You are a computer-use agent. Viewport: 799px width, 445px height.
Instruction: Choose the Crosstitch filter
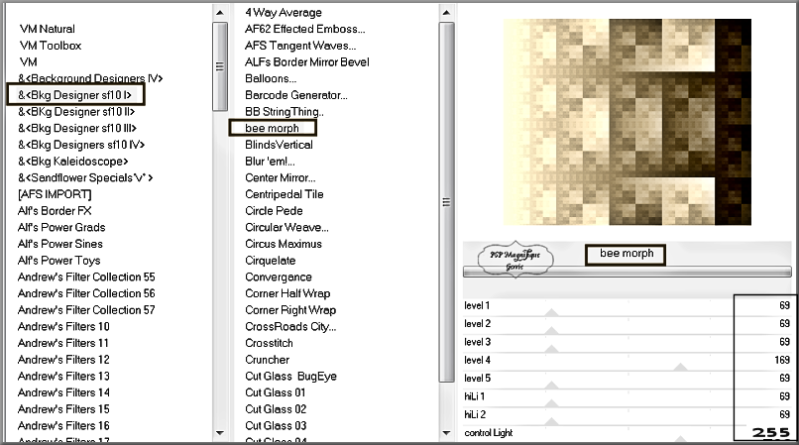click(269, 343)
